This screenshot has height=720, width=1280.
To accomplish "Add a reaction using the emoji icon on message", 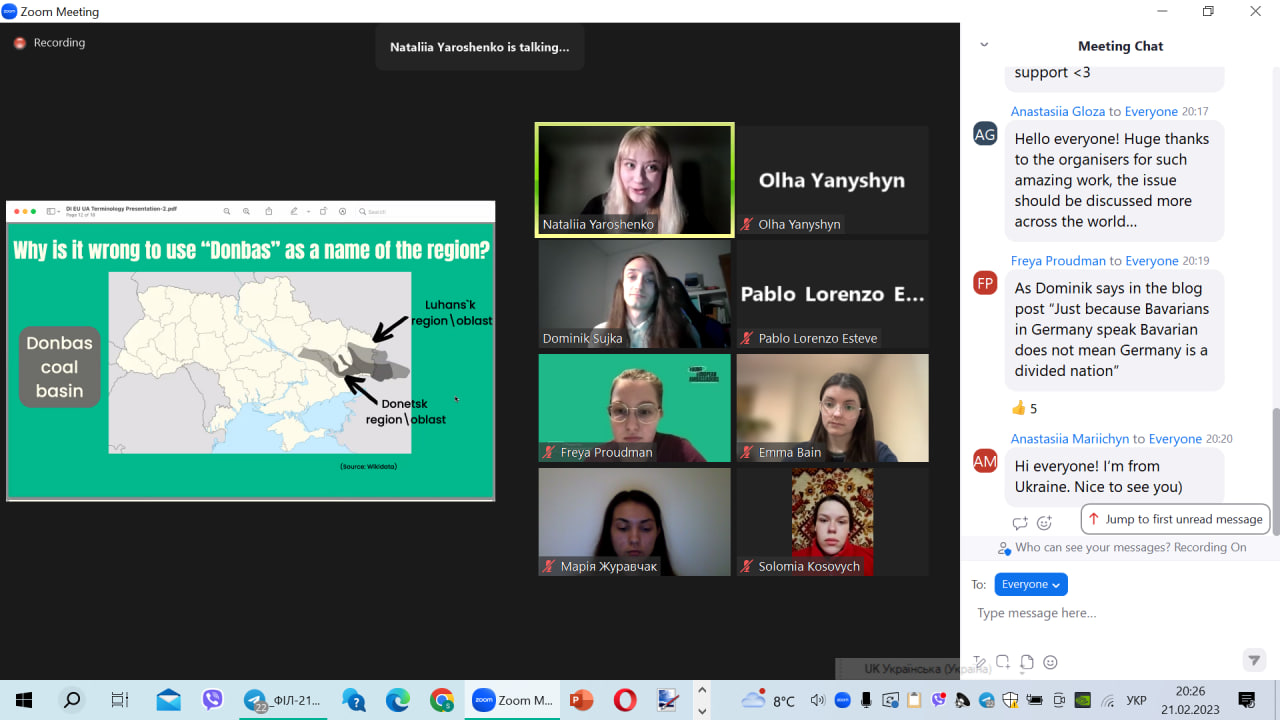I will (x=1044, y=523).
